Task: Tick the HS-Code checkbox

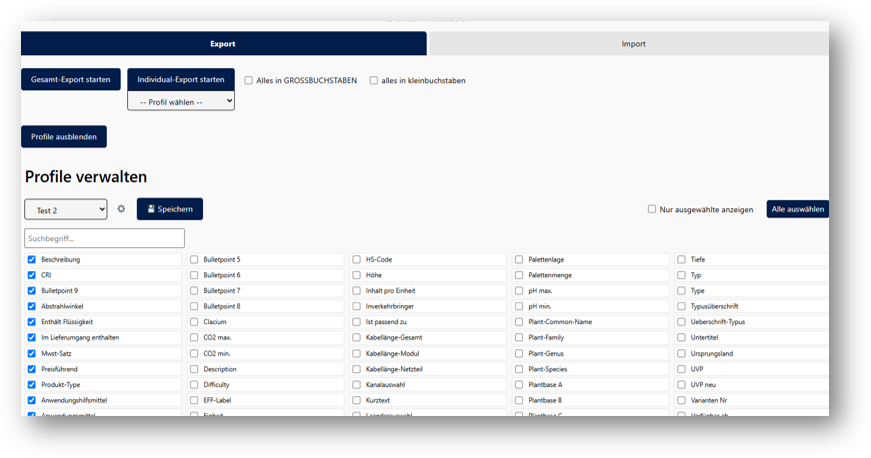Action: coord(356,260)
